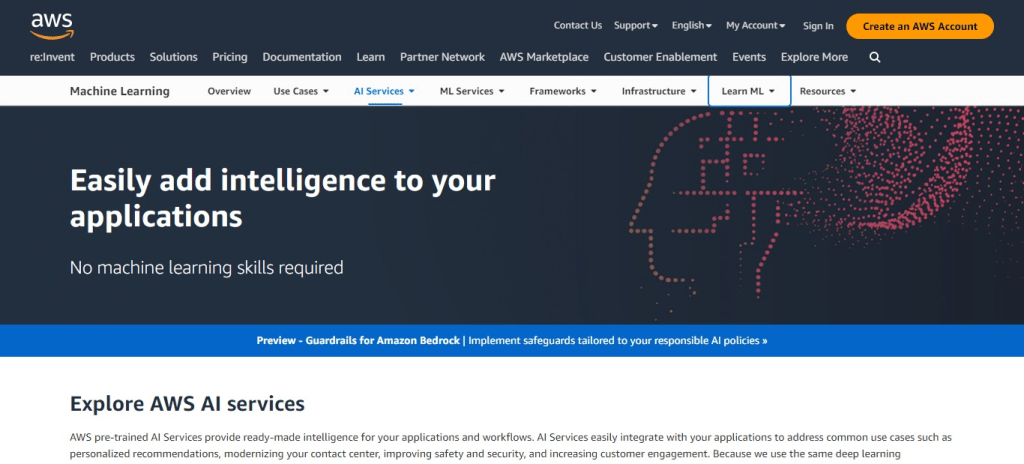Open Partner Network menu

point(443,57)
